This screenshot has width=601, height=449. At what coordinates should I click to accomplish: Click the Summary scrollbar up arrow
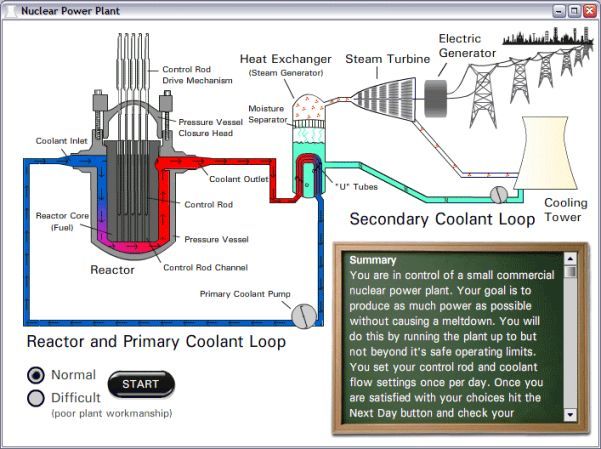point(570,259)
